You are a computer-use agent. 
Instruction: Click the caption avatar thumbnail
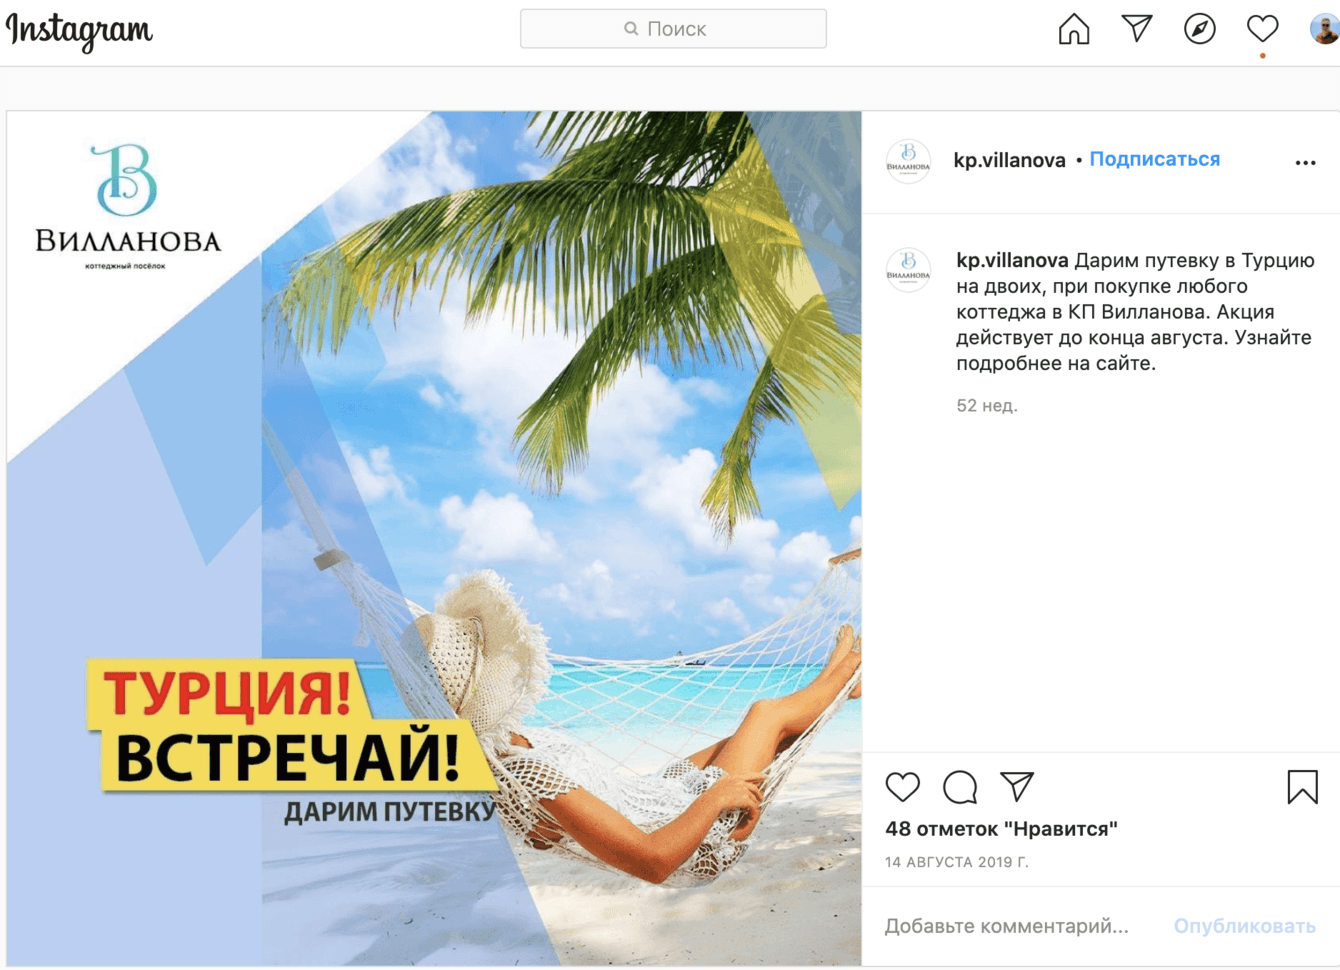(x=908, y=270)
